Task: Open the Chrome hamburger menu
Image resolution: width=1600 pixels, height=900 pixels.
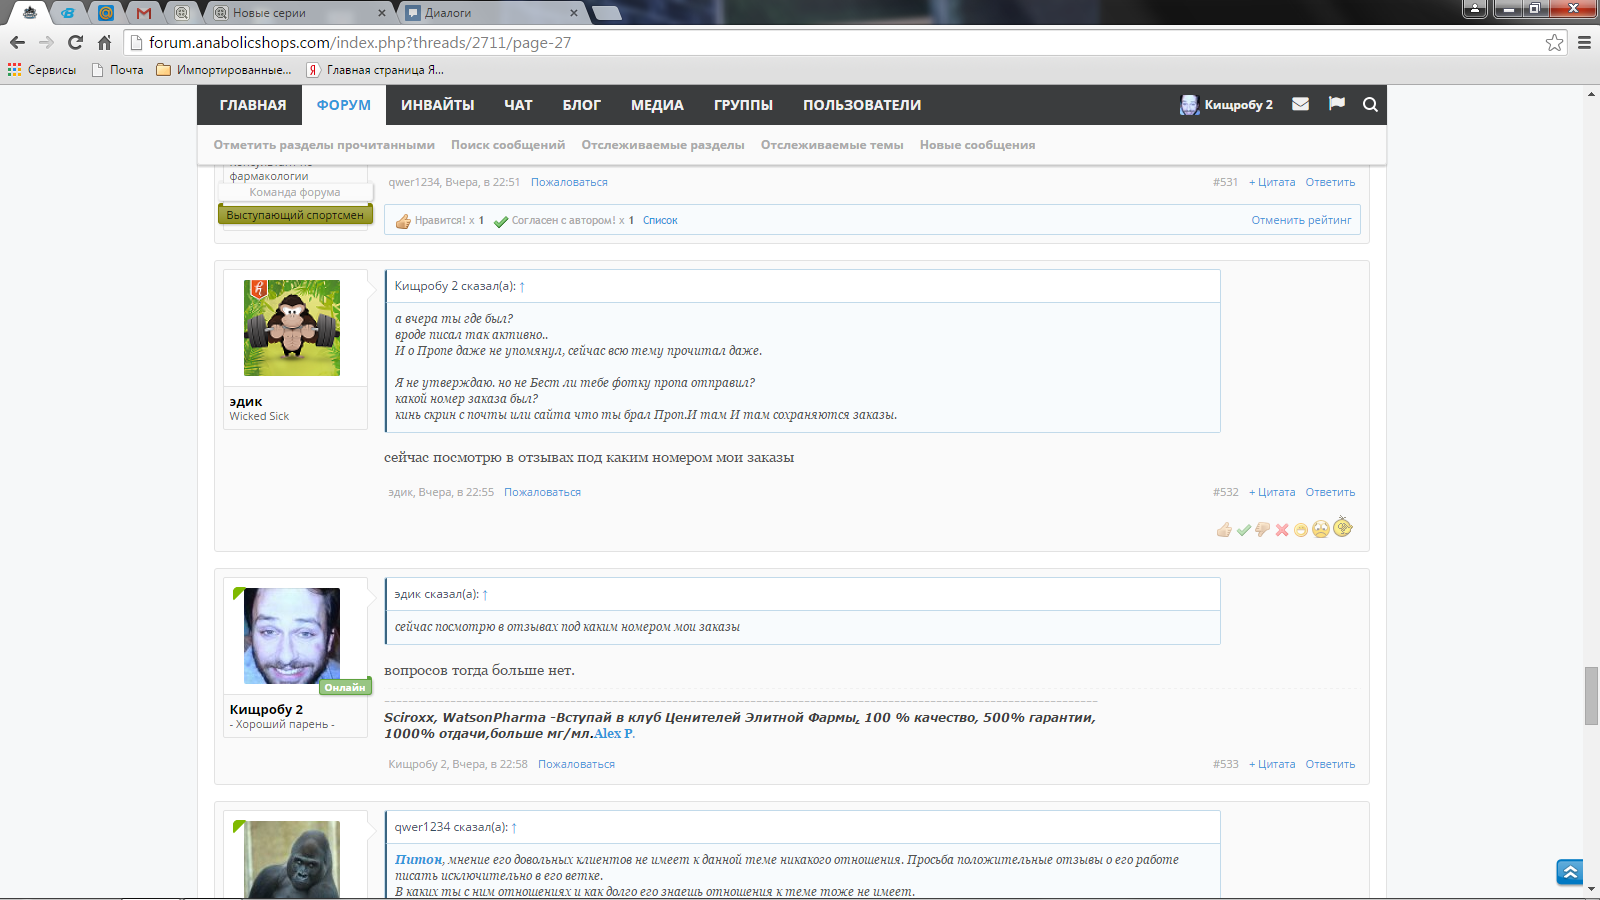Action: click(x=1584, y=42)
